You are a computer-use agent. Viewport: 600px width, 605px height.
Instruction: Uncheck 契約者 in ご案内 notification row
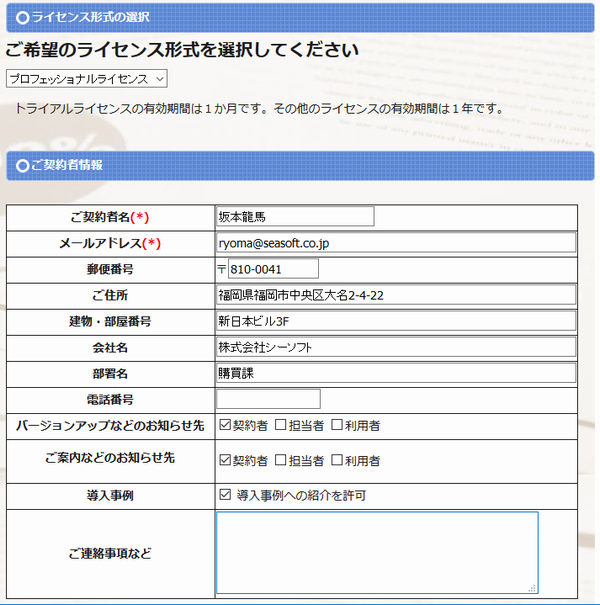225,461
